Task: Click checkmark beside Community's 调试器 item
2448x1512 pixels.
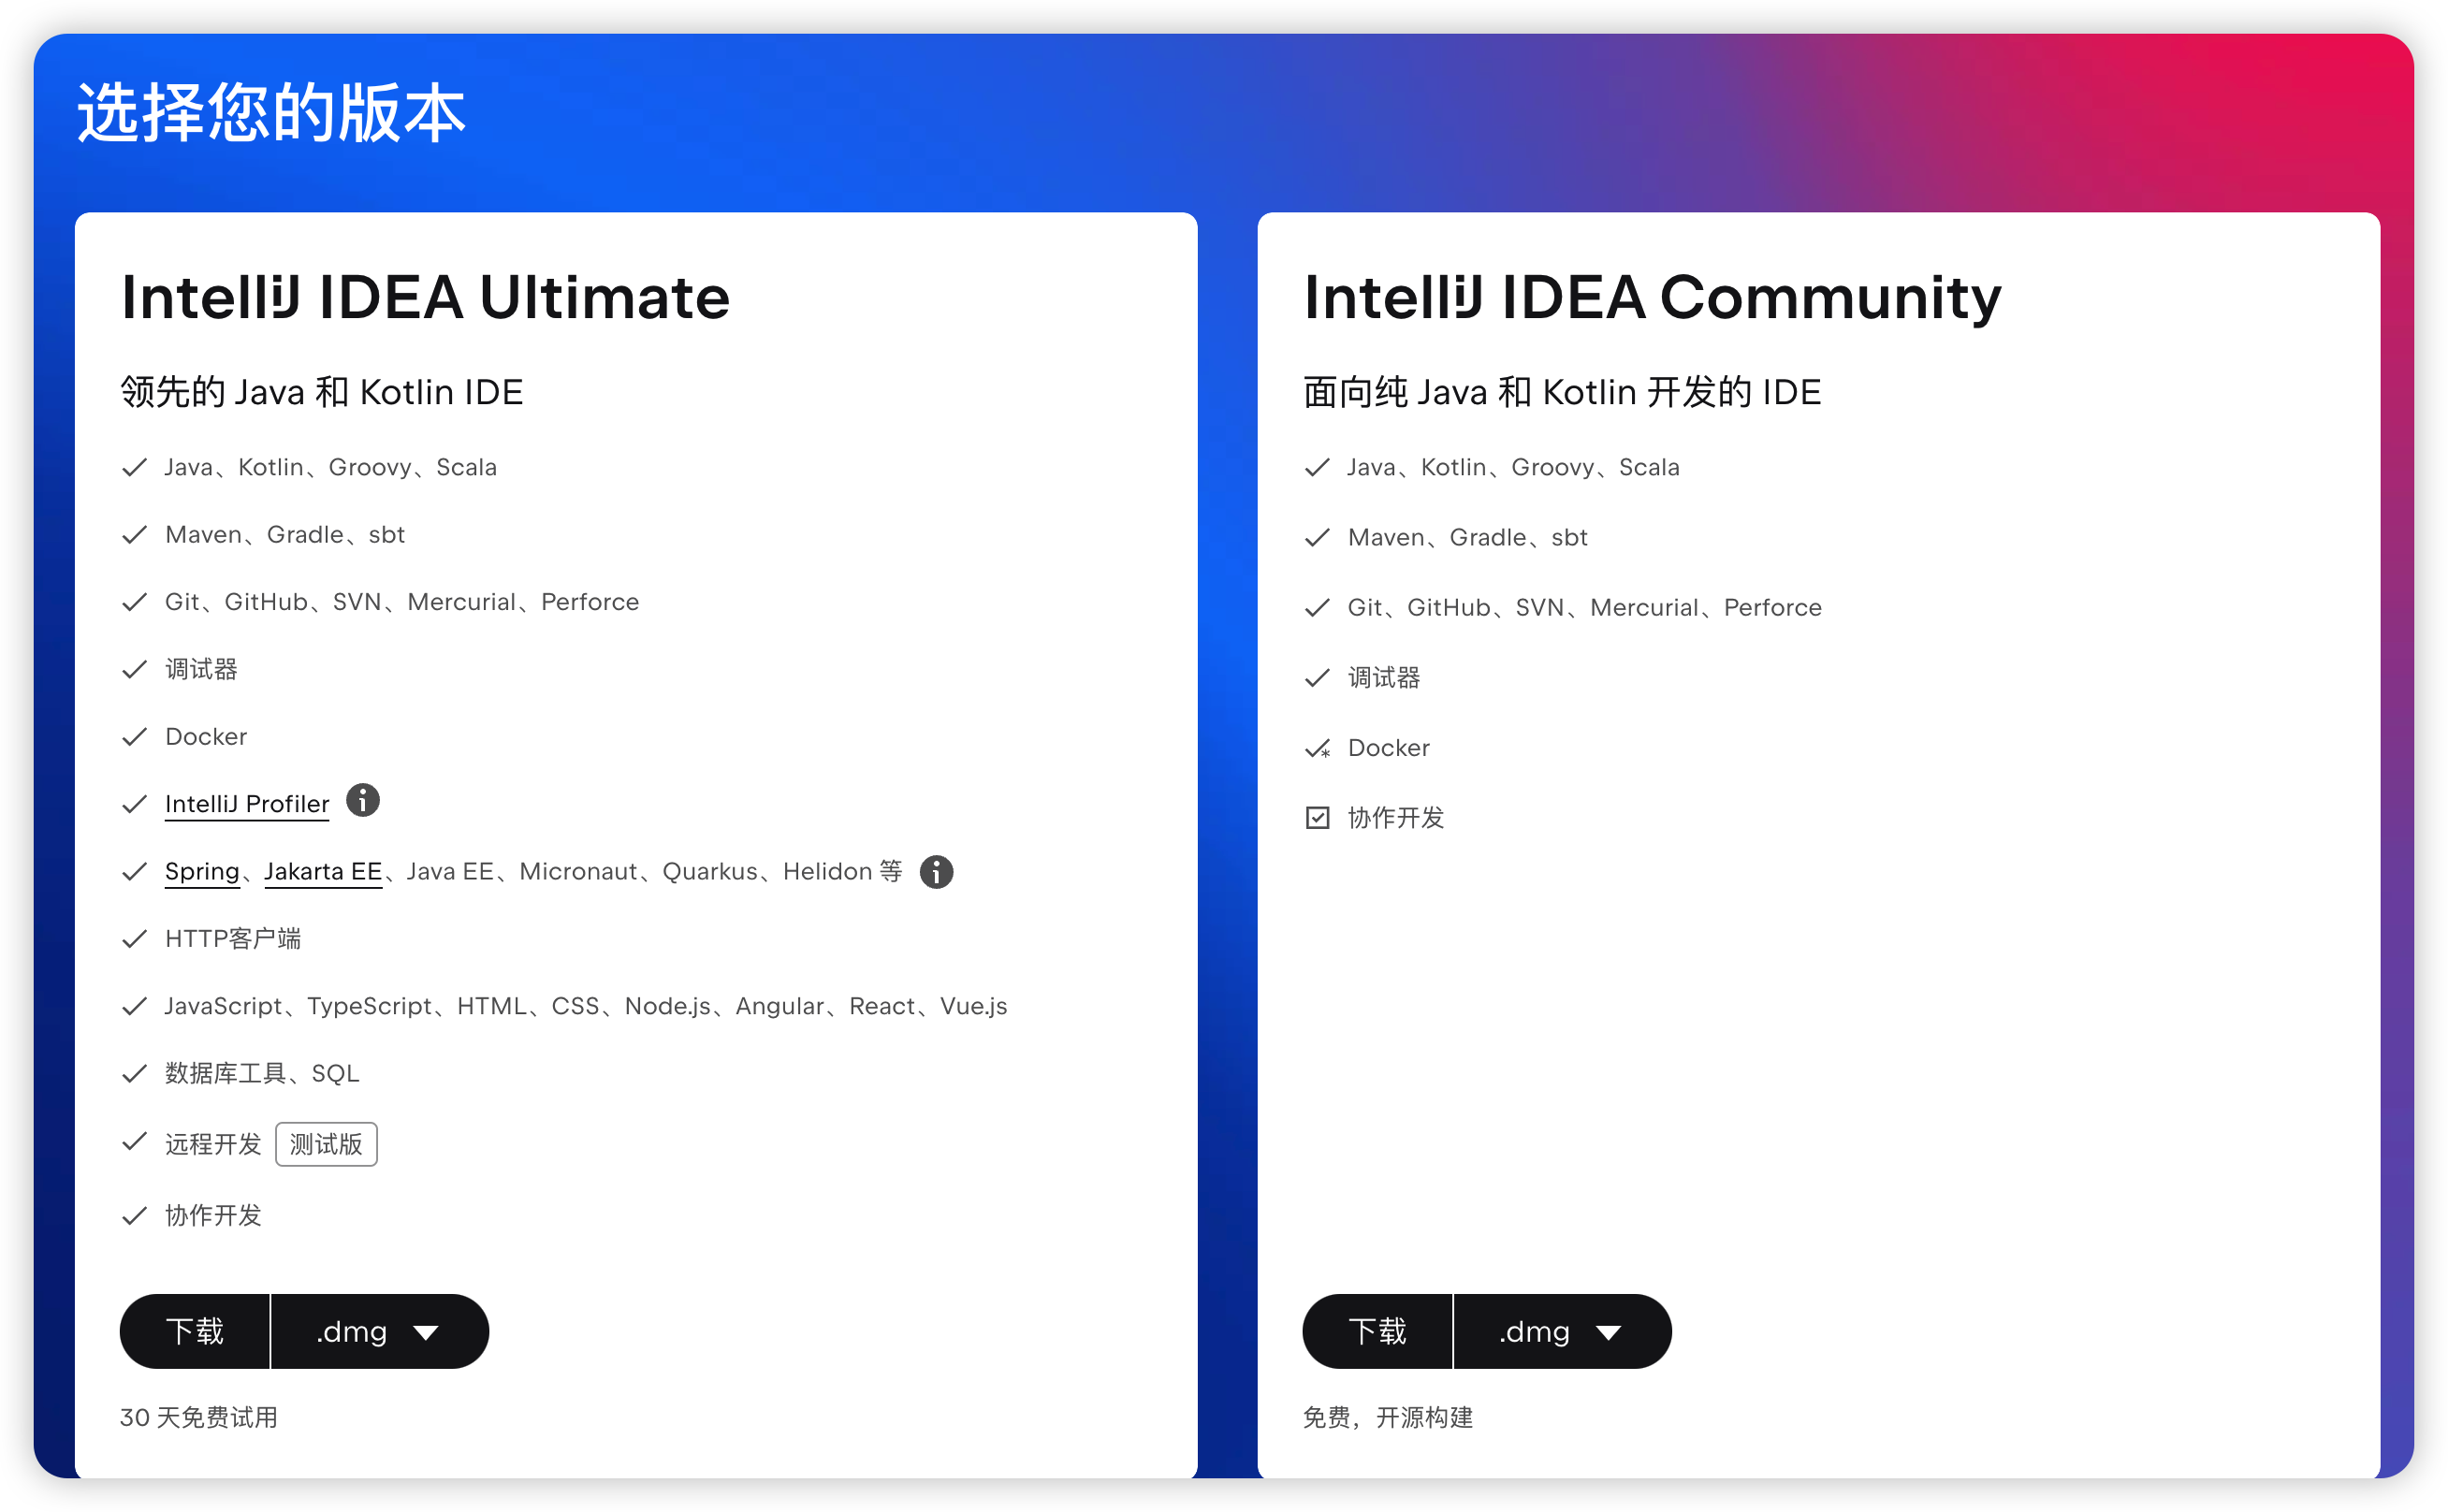Action: (1317, 678)
